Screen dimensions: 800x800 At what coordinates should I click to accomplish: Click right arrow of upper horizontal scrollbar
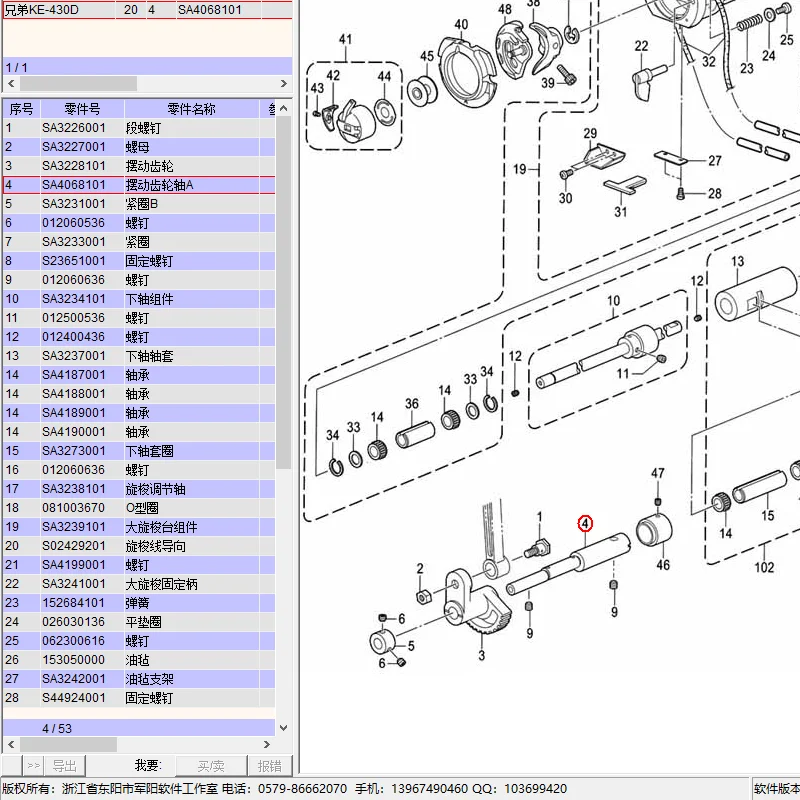(284, 83)
